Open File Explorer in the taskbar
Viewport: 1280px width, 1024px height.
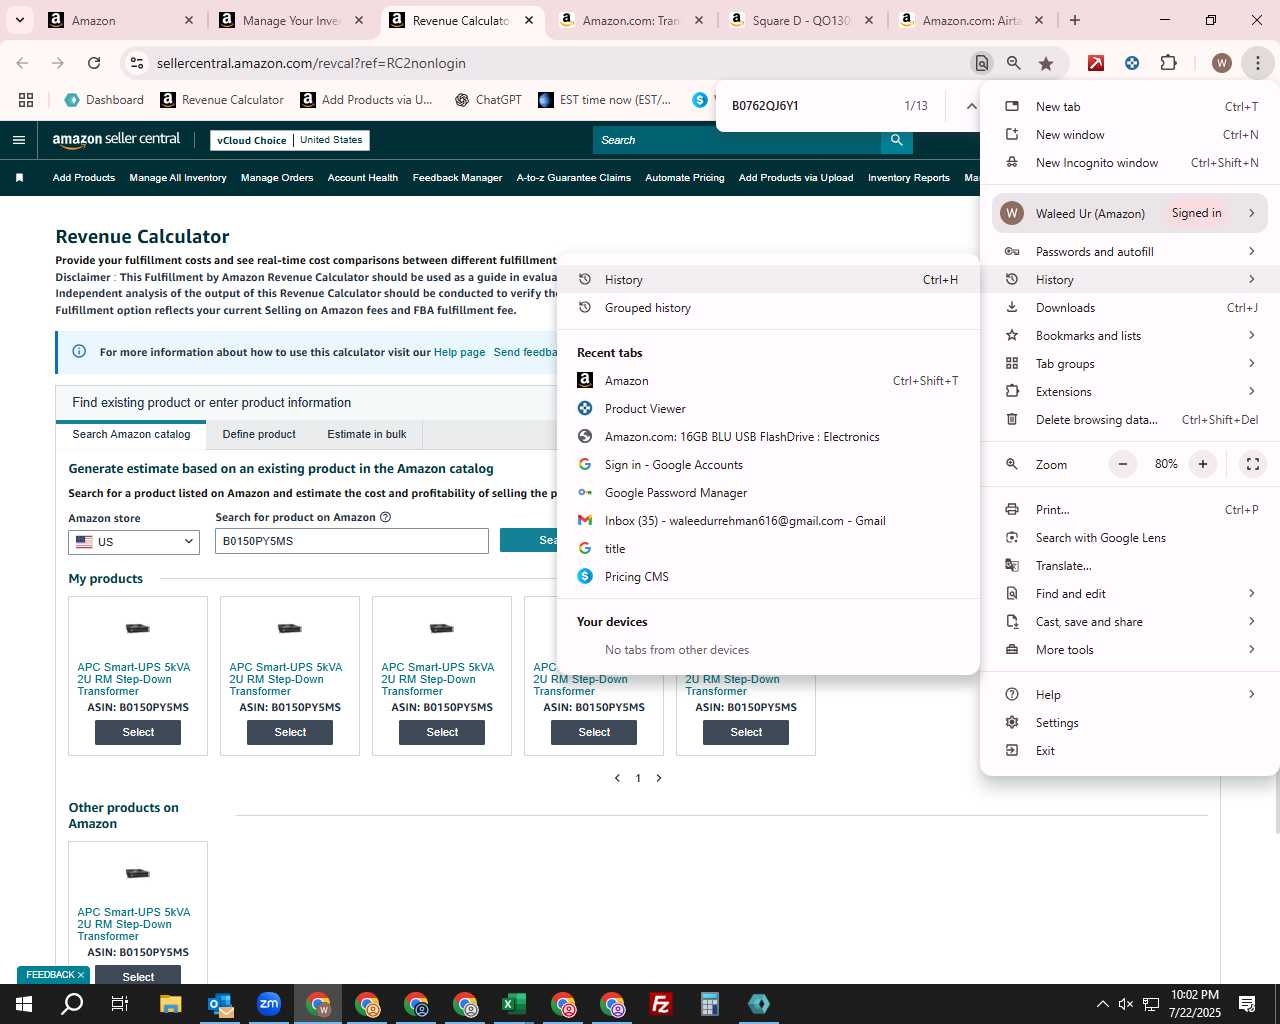click(170, 1004)
